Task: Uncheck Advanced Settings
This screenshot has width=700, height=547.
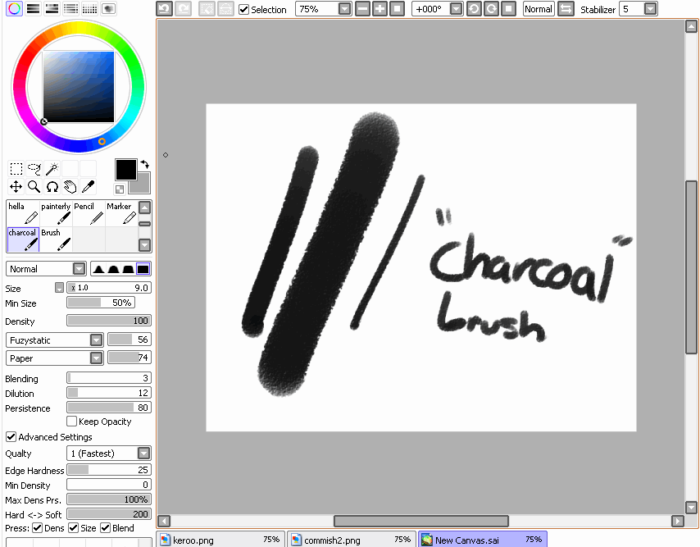Action: pyautogui.click(x=11, y=437)
